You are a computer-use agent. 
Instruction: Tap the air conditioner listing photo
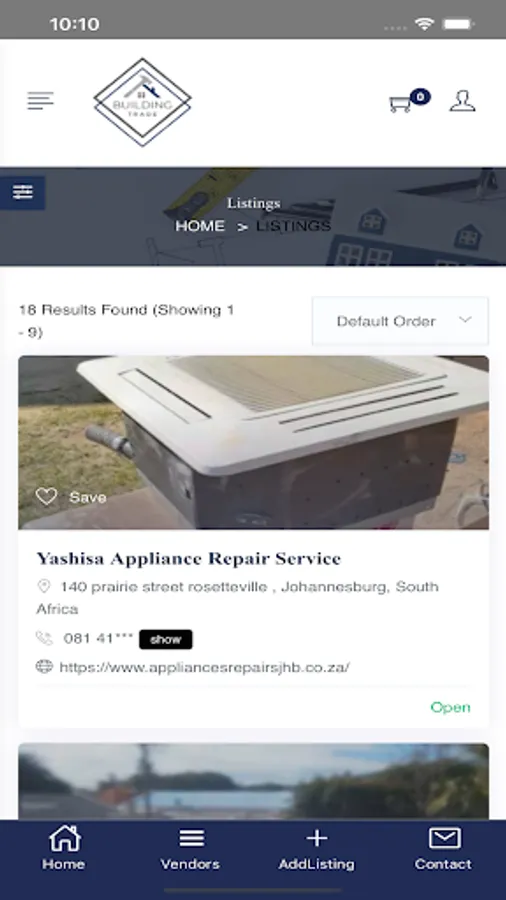[254, 442]
